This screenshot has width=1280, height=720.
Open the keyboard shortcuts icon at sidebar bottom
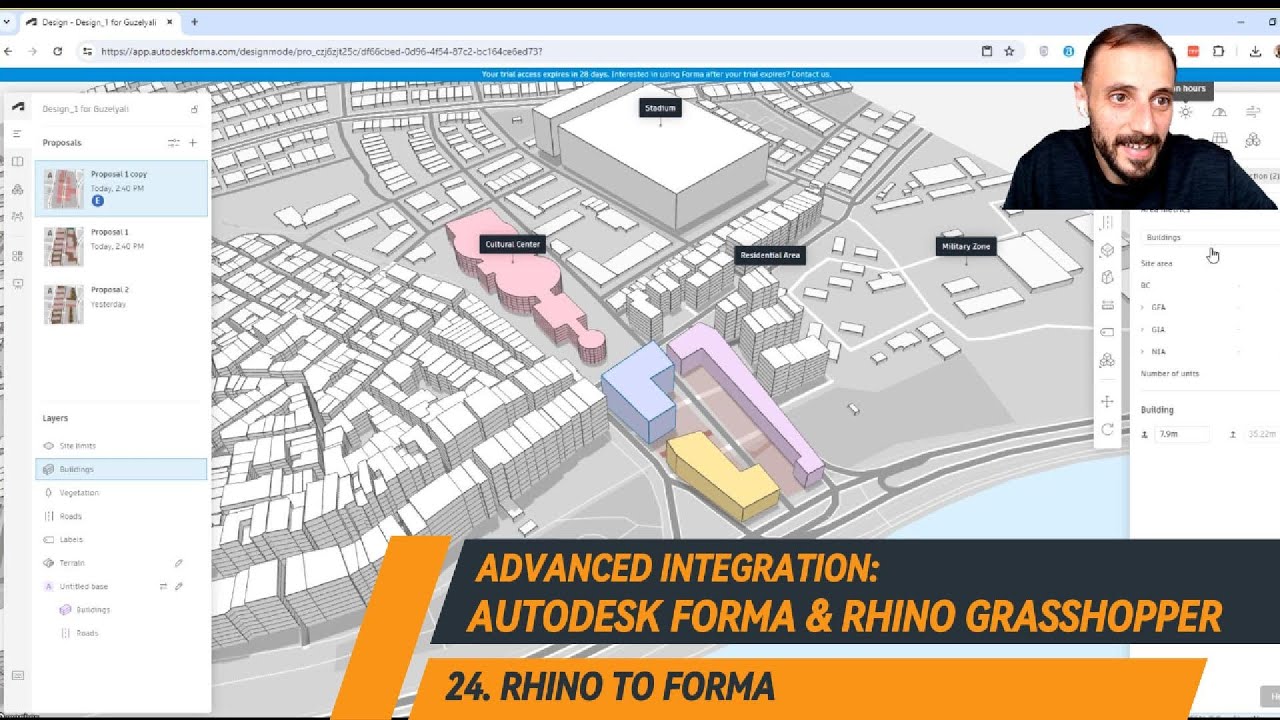coord(17,676)
